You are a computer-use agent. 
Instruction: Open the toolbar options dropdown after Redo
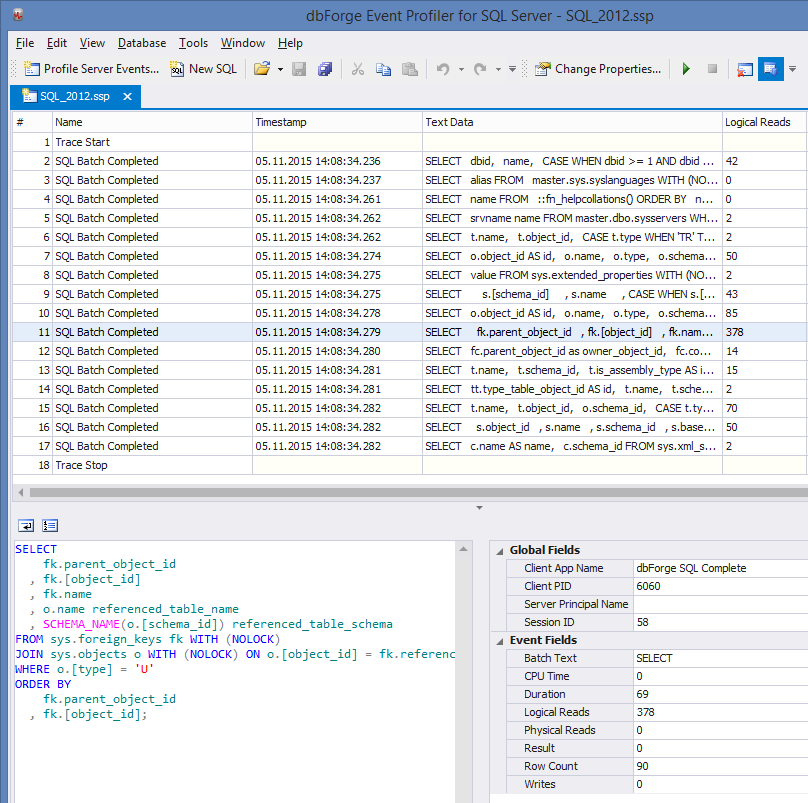coord(512,69)
